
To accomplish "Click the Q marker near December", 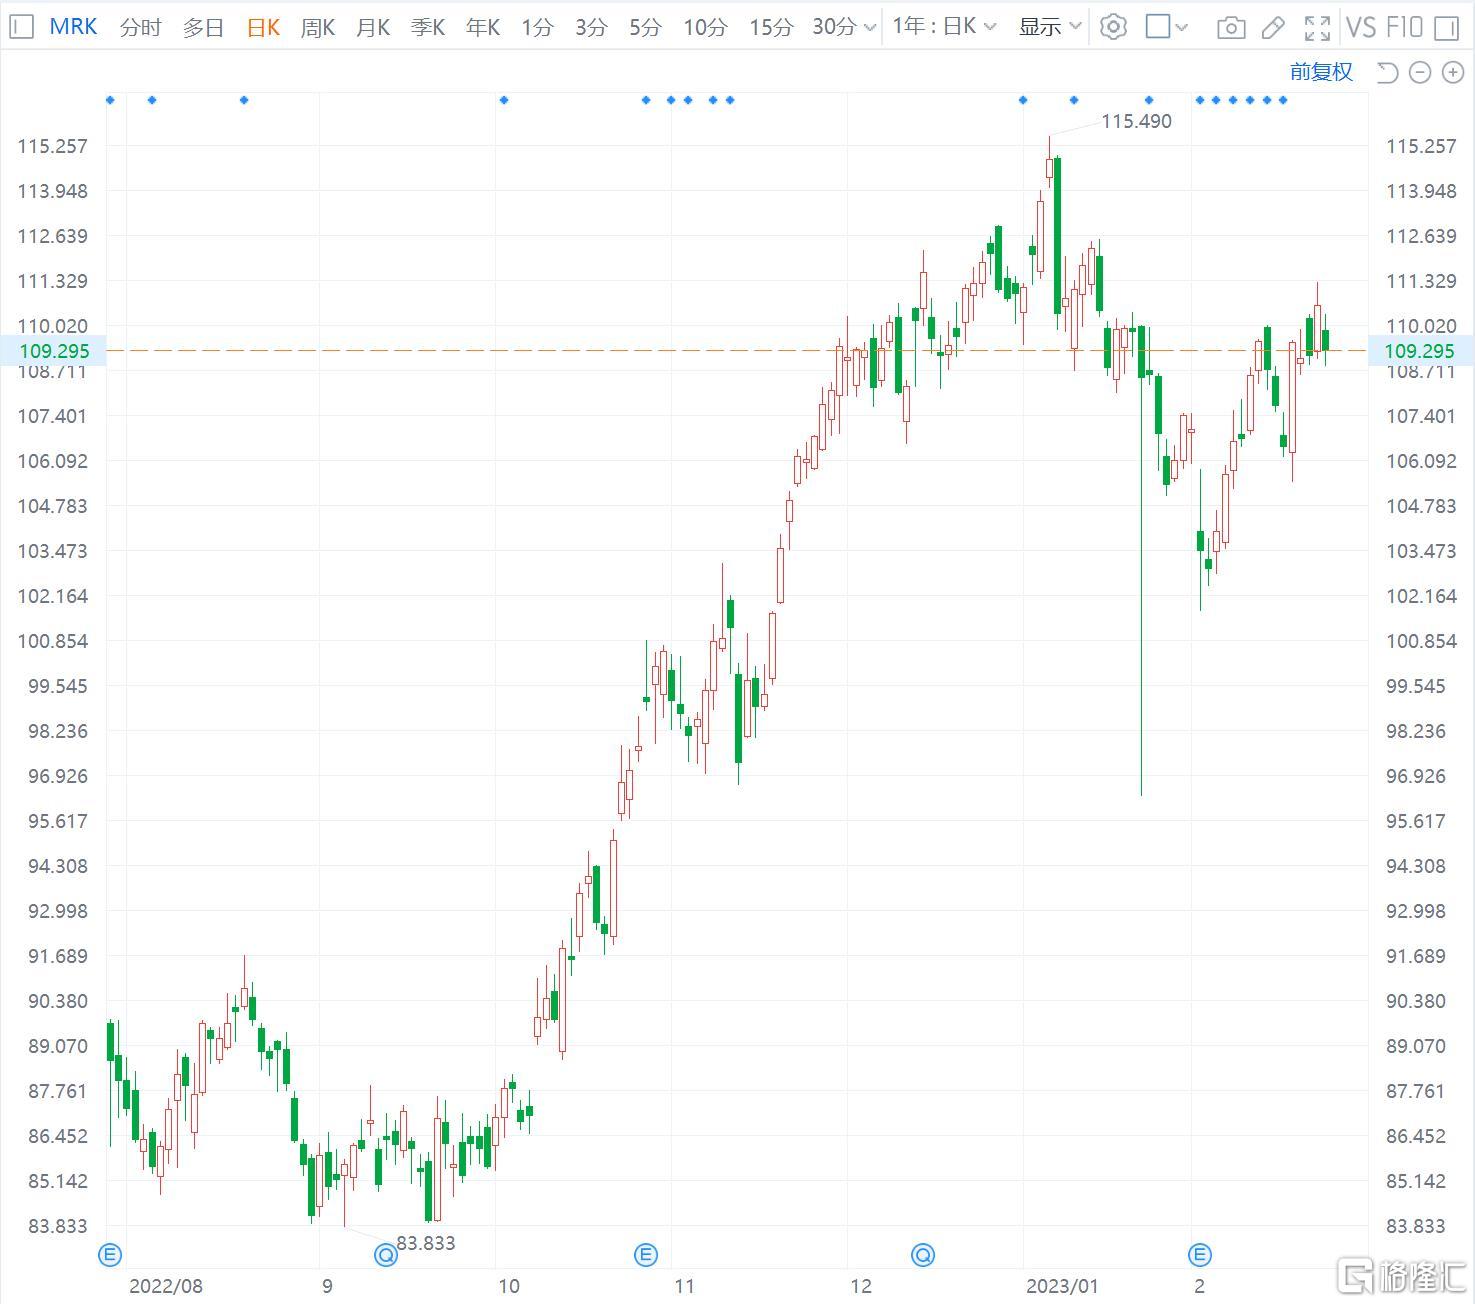I will (922, 1254).
